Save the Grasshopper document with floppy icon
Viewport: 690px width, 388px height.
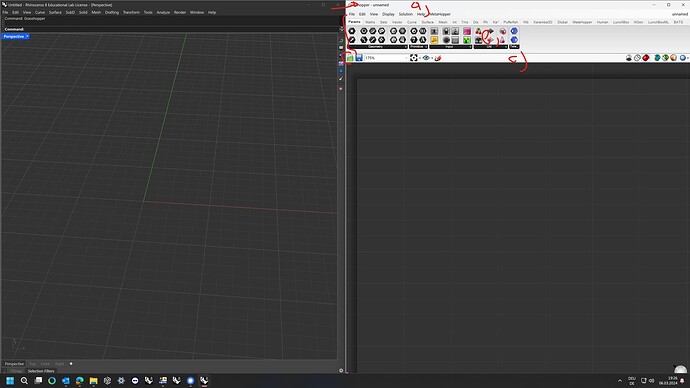pos(359,58)
